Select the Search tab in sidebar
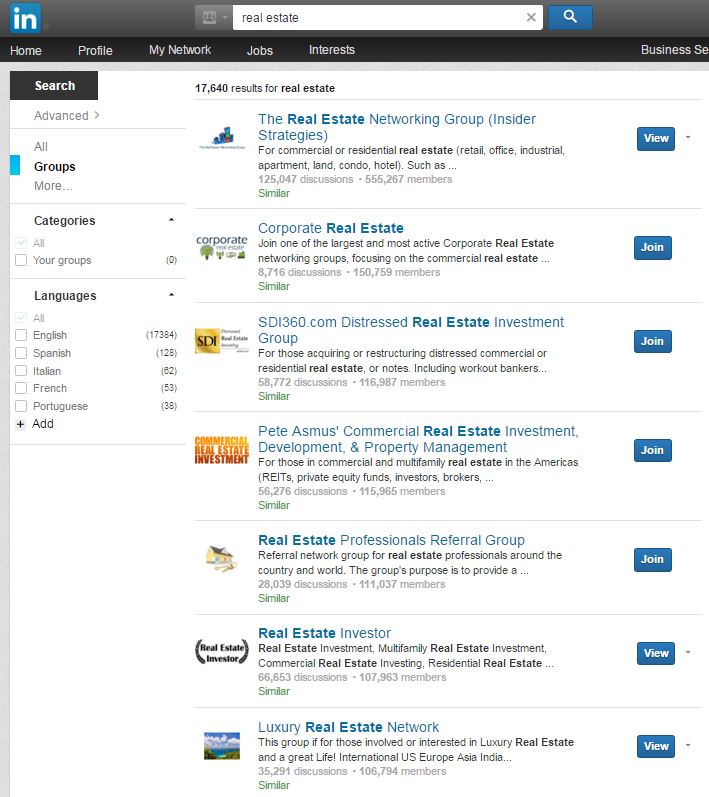Screen dimensions: 709x797 pyautogui.click(x=54, y=85)
